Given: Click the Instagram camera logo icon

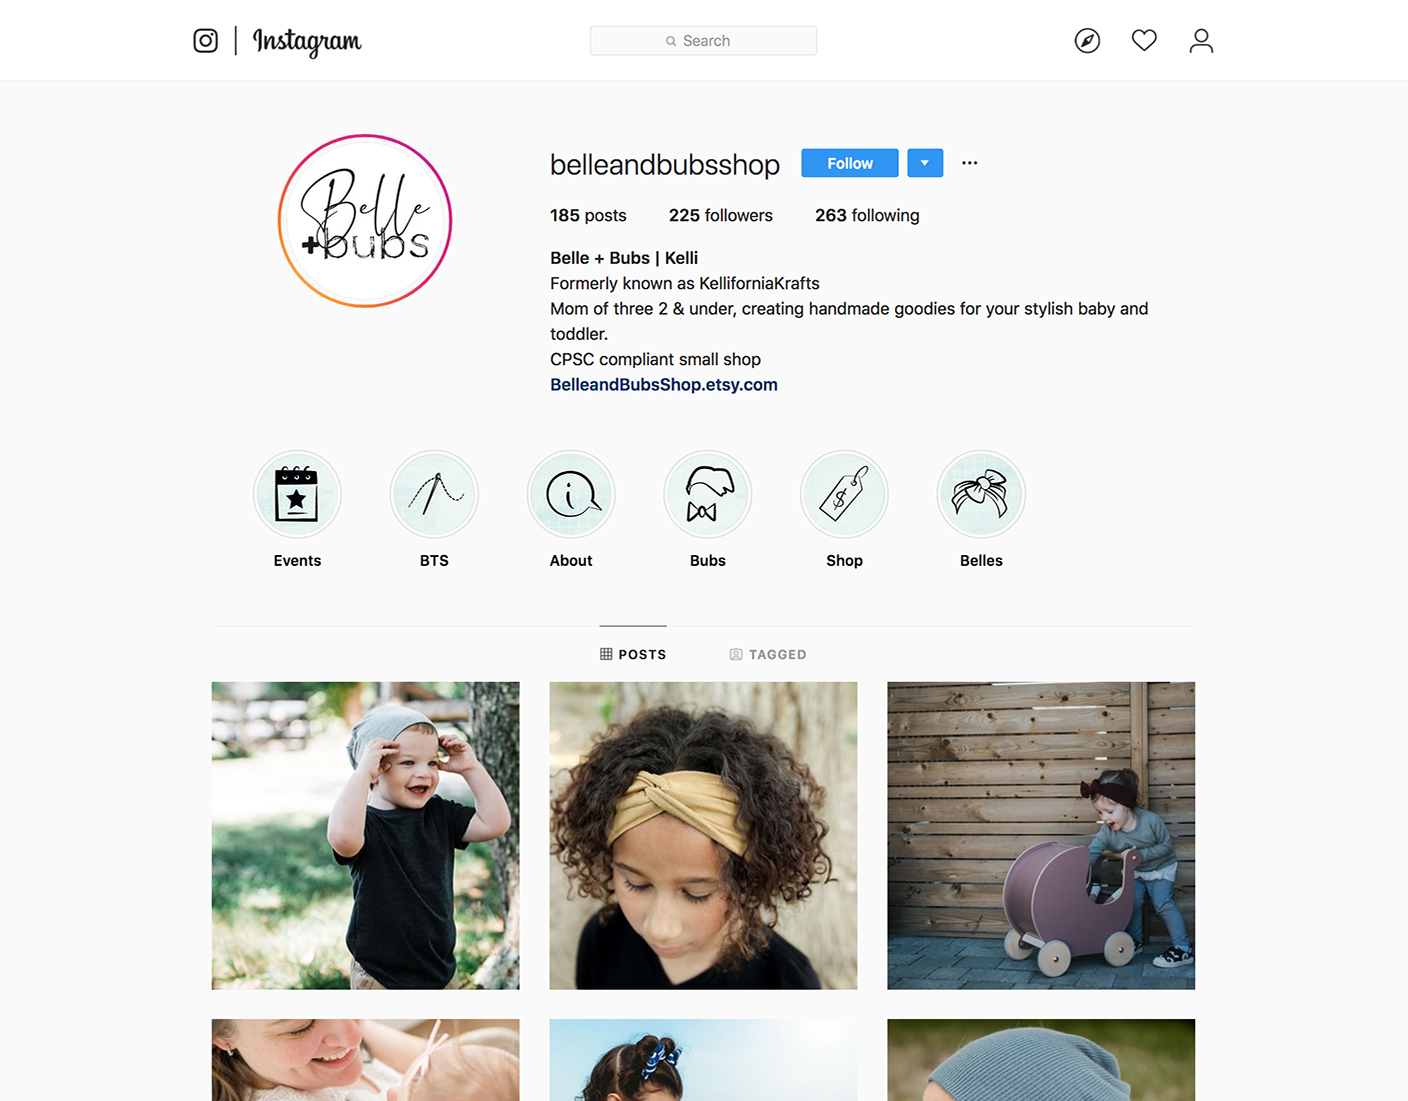Looking at the screenshot, I should pyautogui.click(x=206, y=41).
